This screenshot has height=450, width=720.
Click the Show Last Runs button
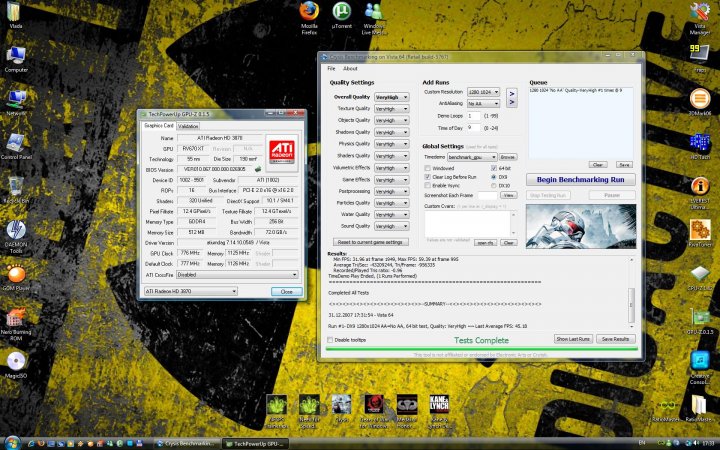tap(573, 339)
